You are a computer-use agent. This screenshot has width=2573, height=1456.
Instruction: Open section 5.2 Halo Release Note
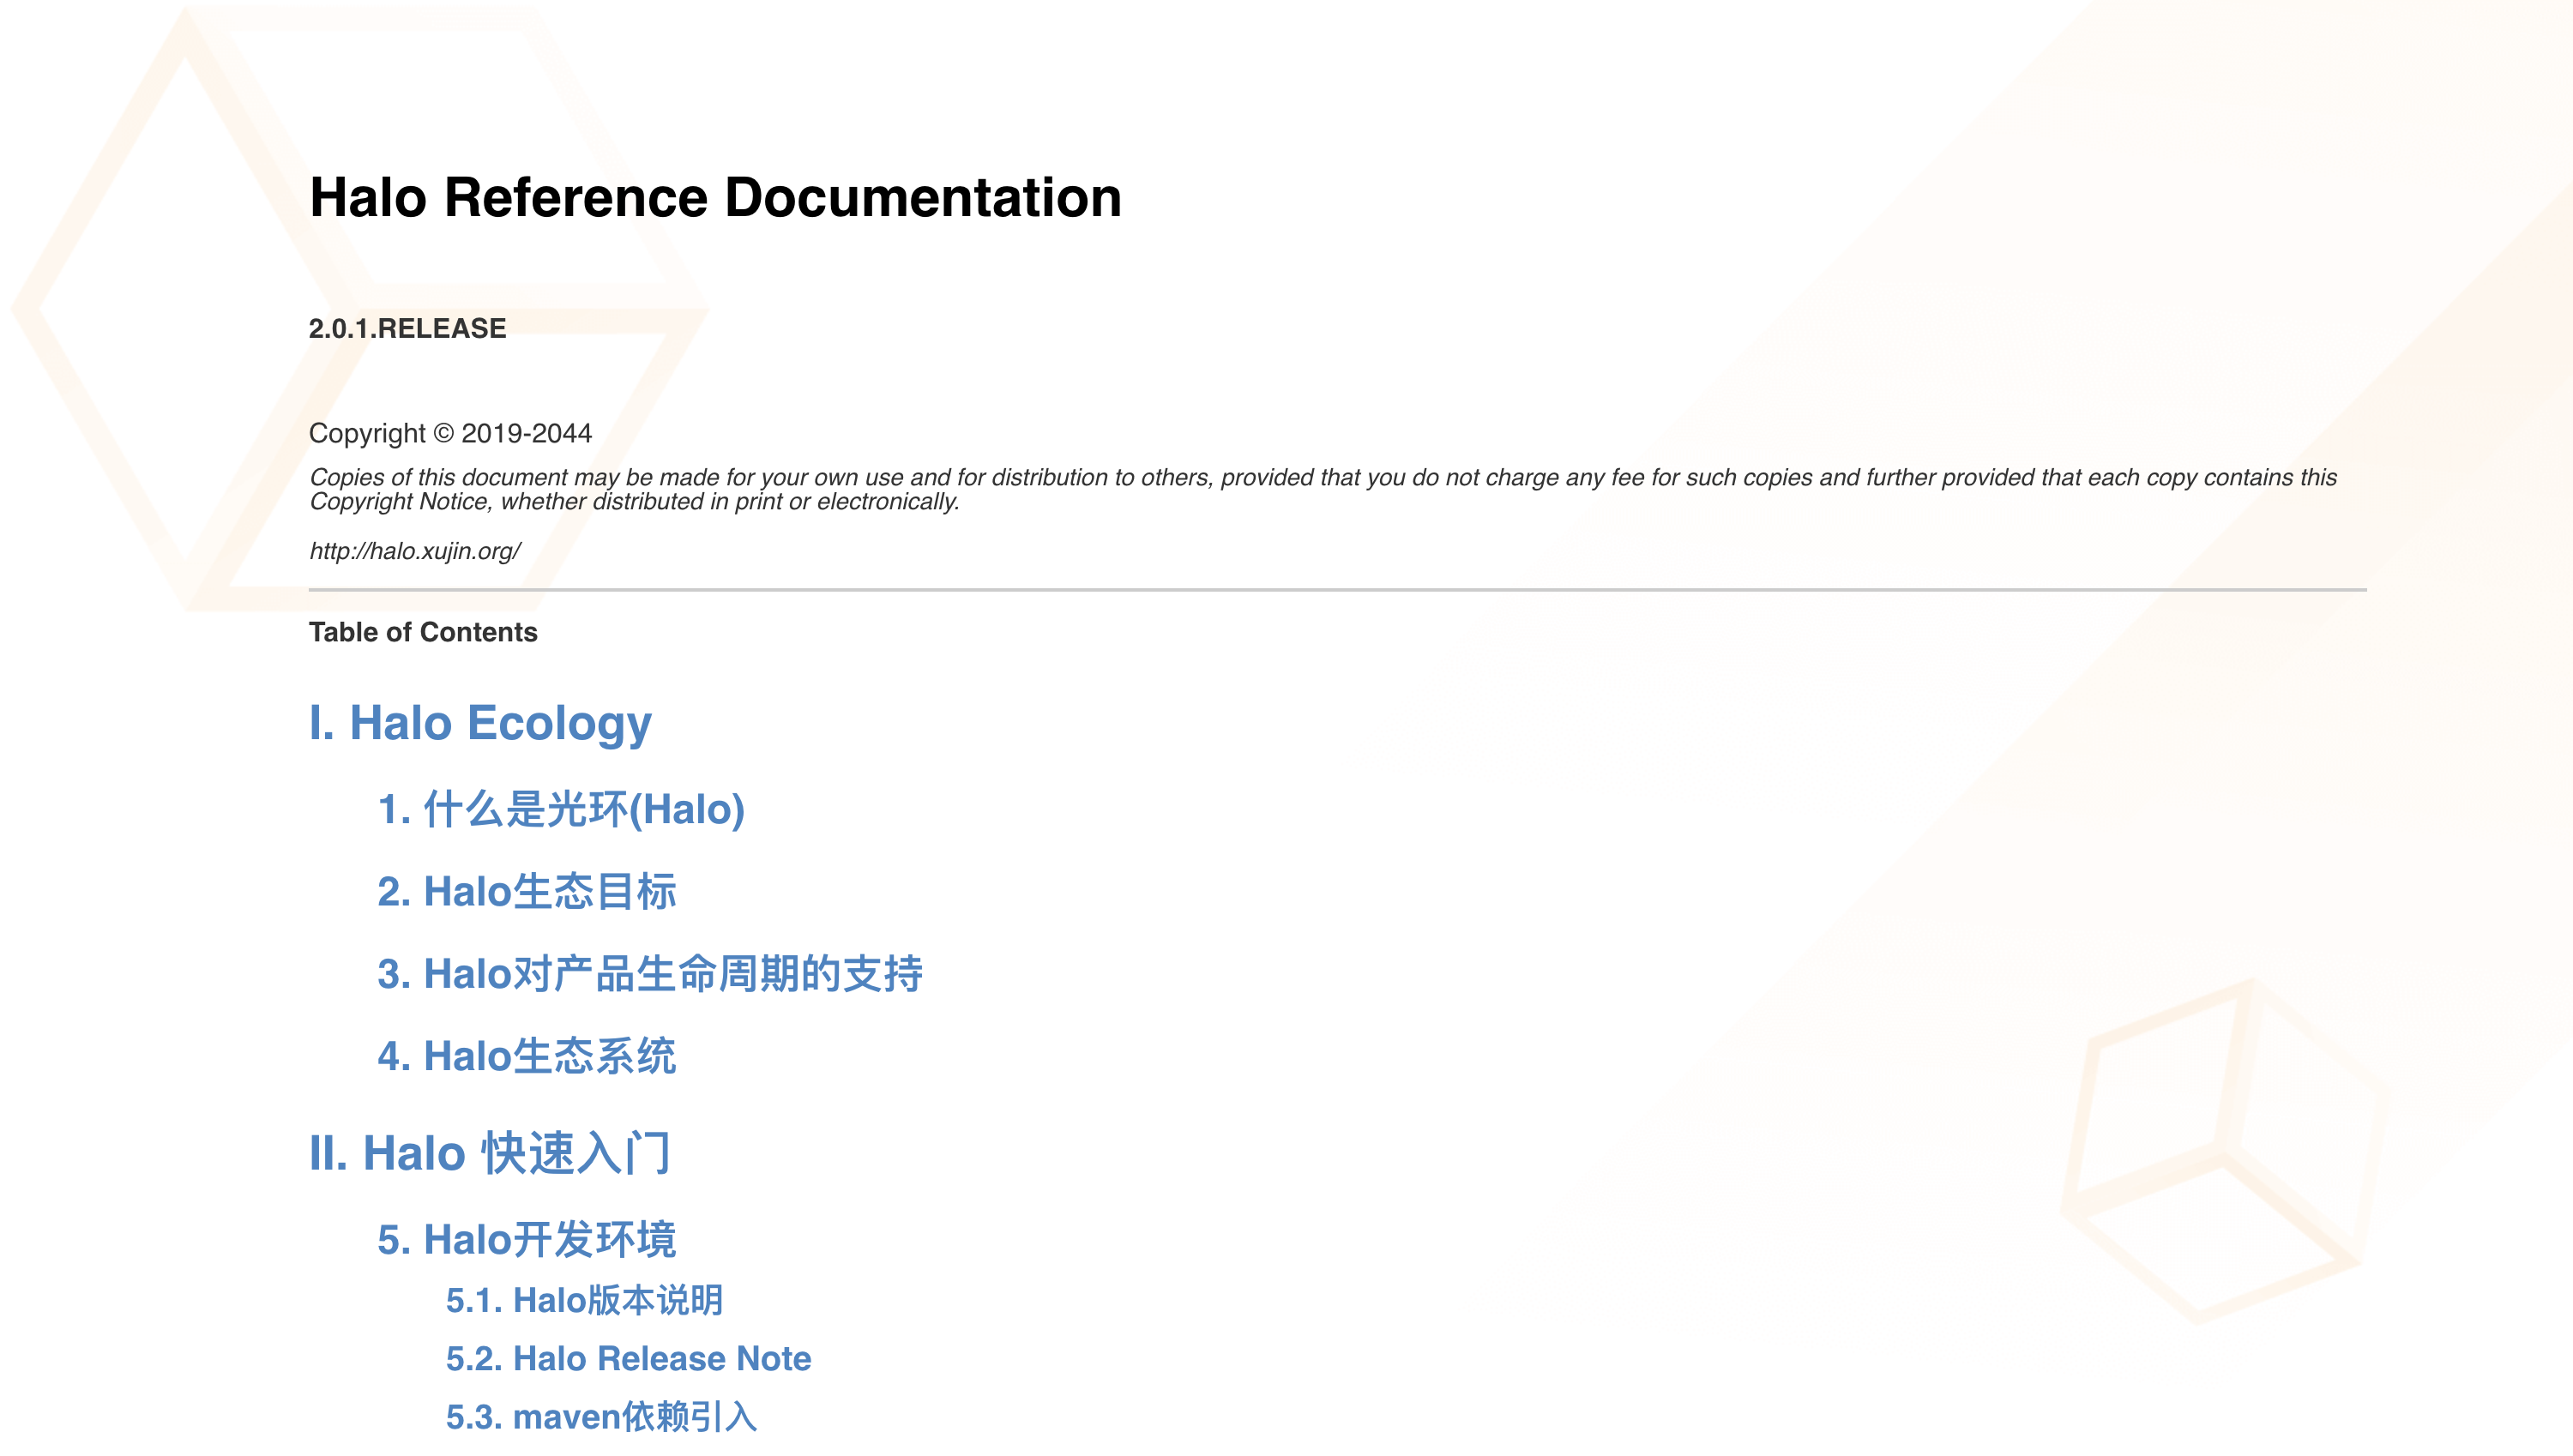[628, 1358]
